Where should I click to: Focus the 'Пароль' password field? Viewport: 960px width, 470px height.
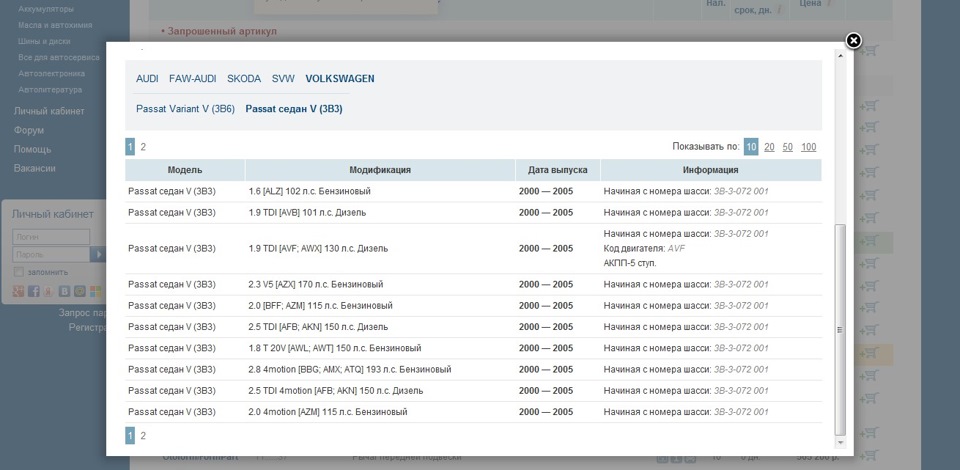coord(51,255)
